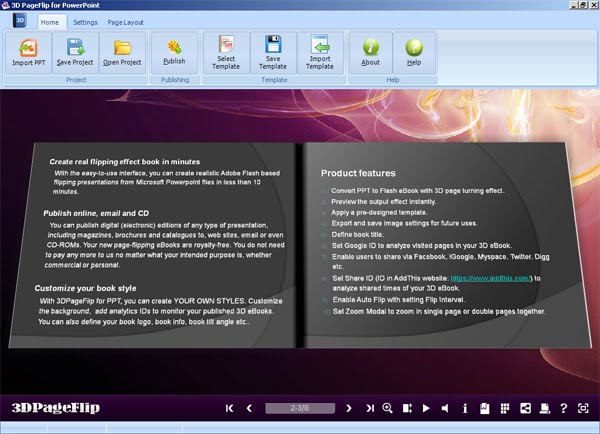Click the share icon
Image resolution: width=600 pixels, height=434 pixels.
click(x=525, y=408)
